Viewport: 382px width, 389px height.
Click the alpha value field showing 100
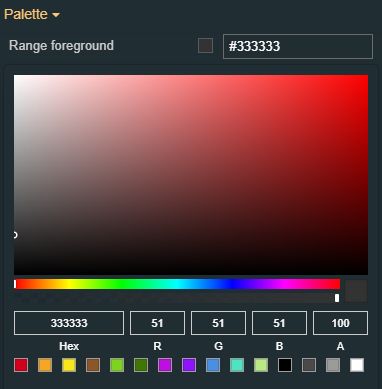340,323
